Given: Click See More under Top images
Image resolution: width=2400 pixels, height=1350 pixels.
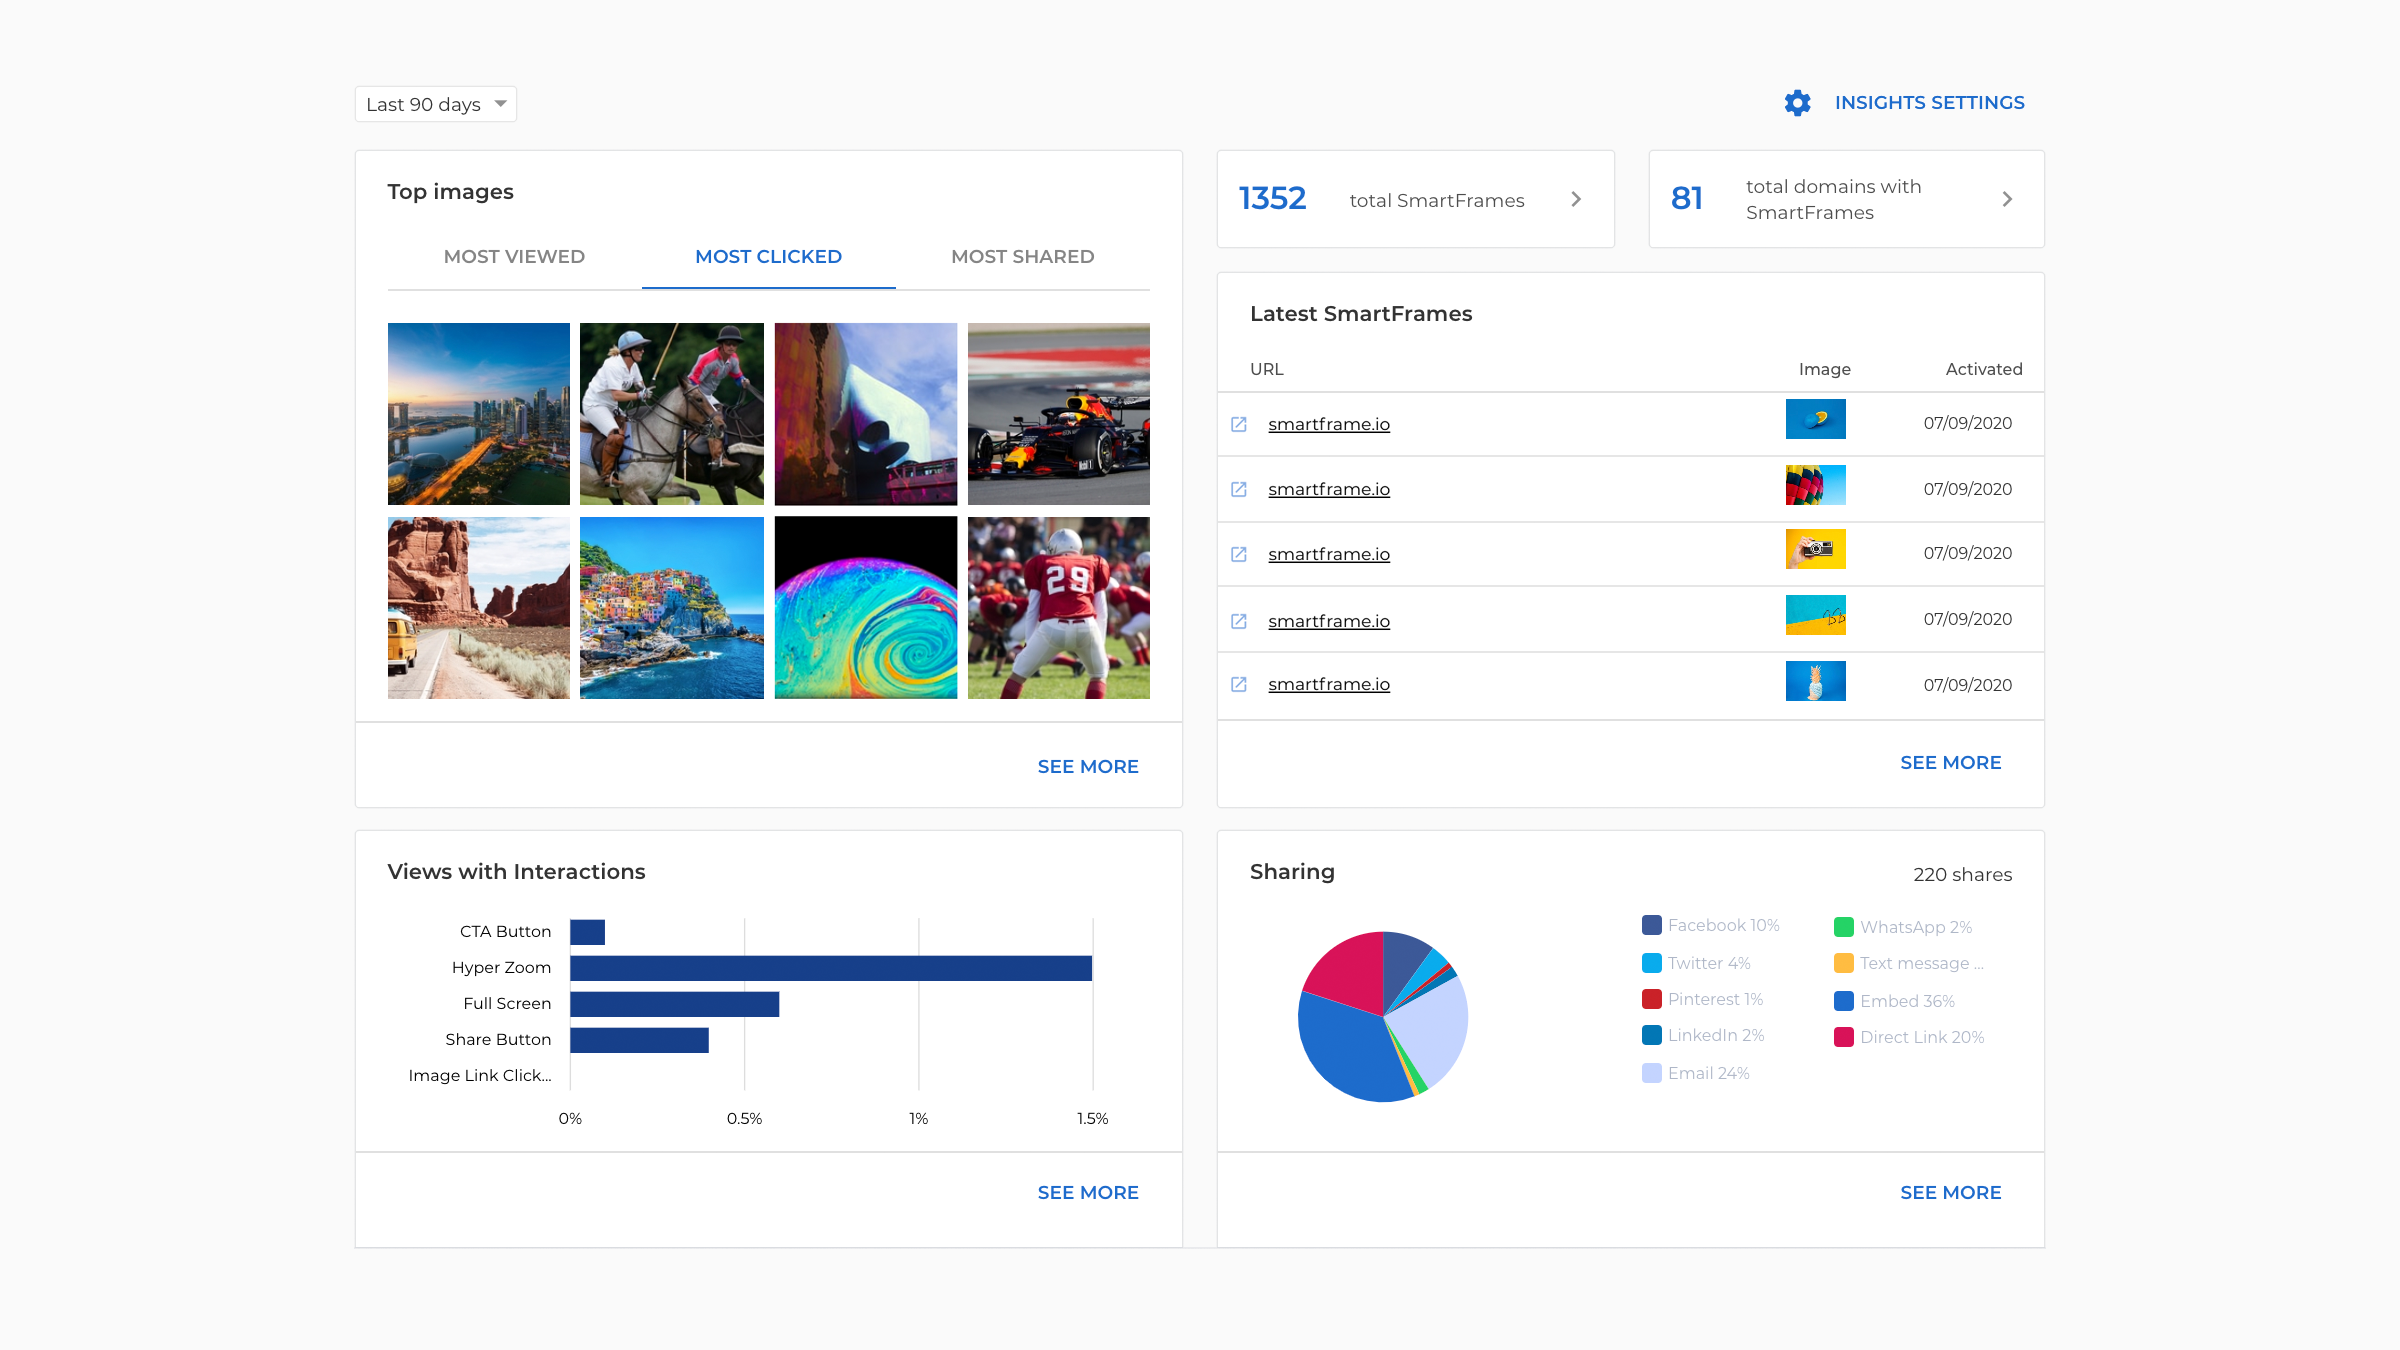Looking at the screenshot, I should 1087,766.
